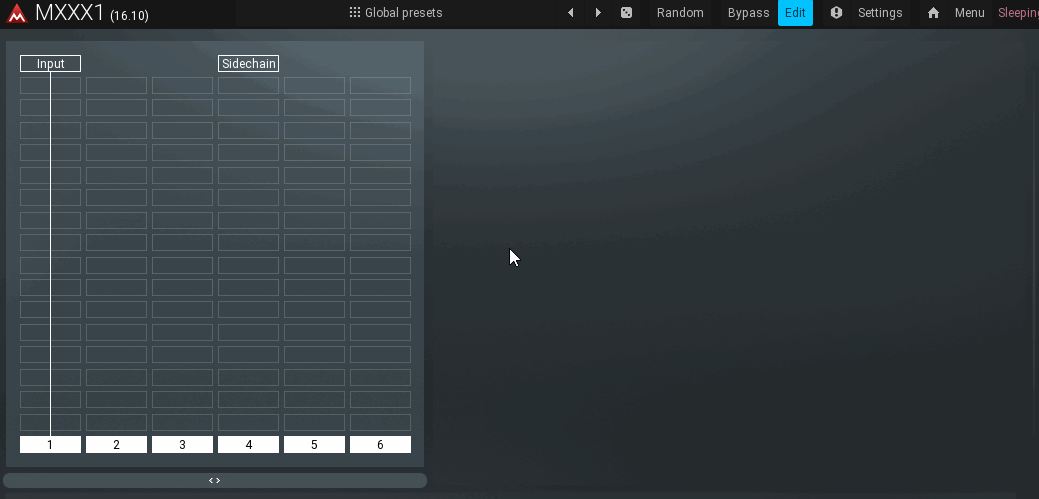The image size is (1039, 499).
Task: Click the Random button
Action: [680, 13]
